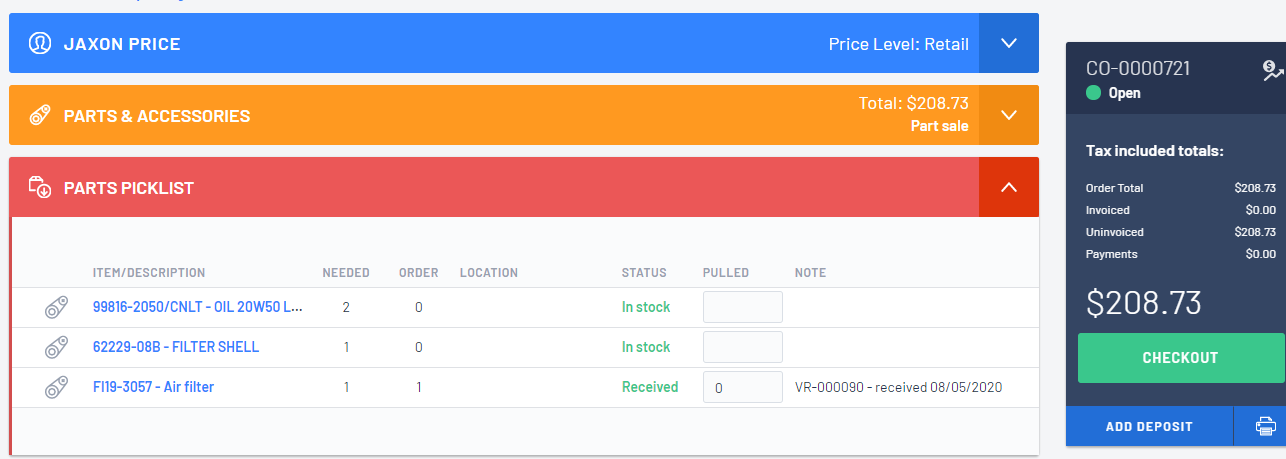Click the profitability icon next to CO-0000721
1286x459 pixels.
click(x=1273, y=70)
